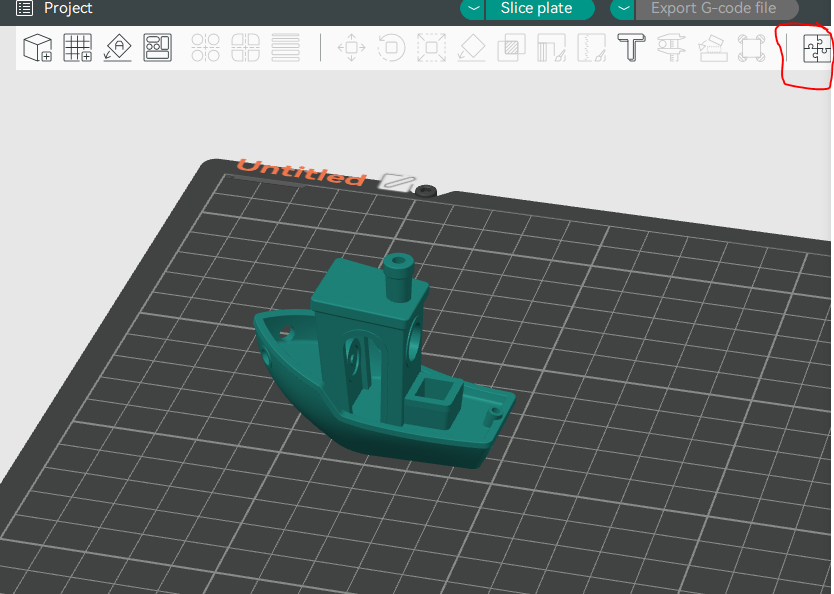This screenshot has width=834, height=594.
Task: Select the Support painting brush tool
Action: [552, 47]
